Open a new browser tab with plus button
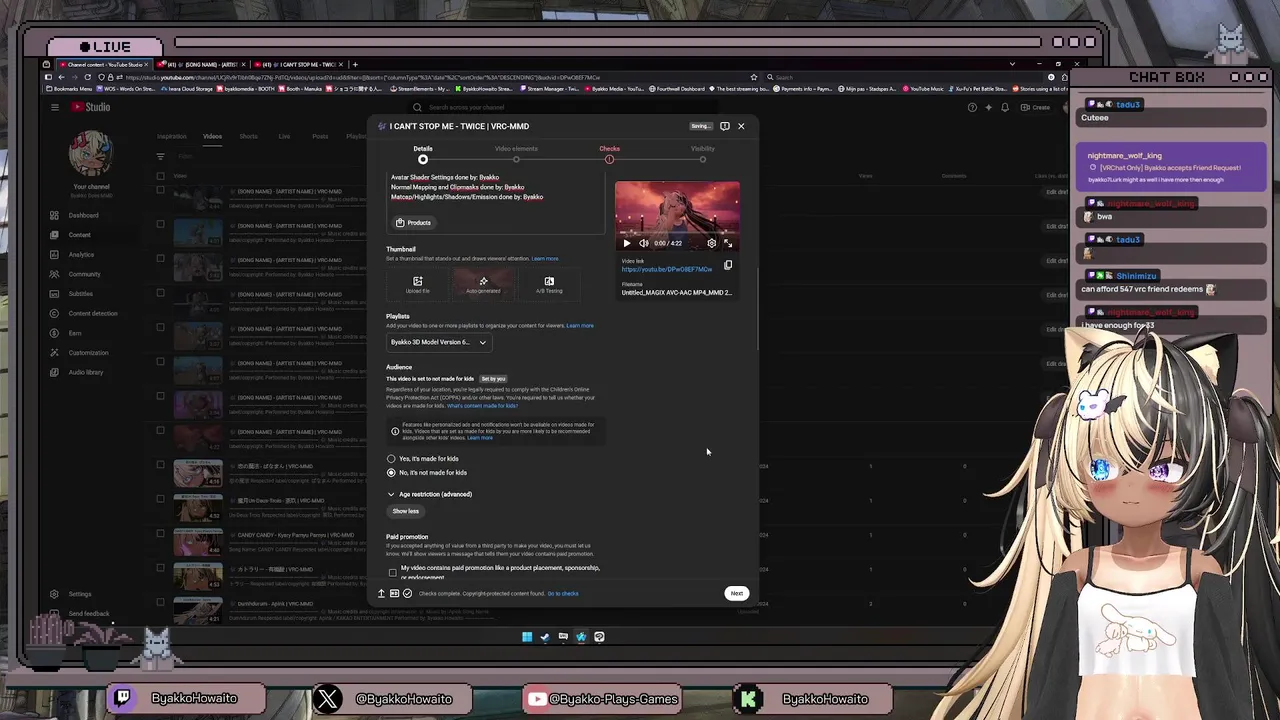Viewport: 1280px width, 720px height. point(354,65)
